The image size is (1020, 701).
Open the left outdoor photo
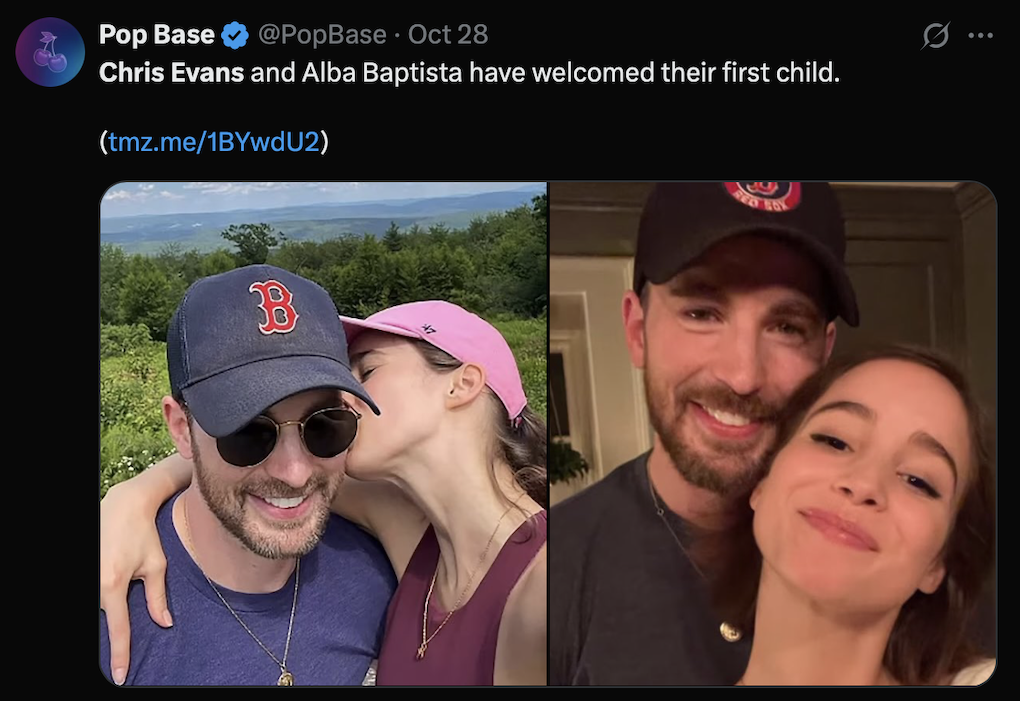point(323,433)
